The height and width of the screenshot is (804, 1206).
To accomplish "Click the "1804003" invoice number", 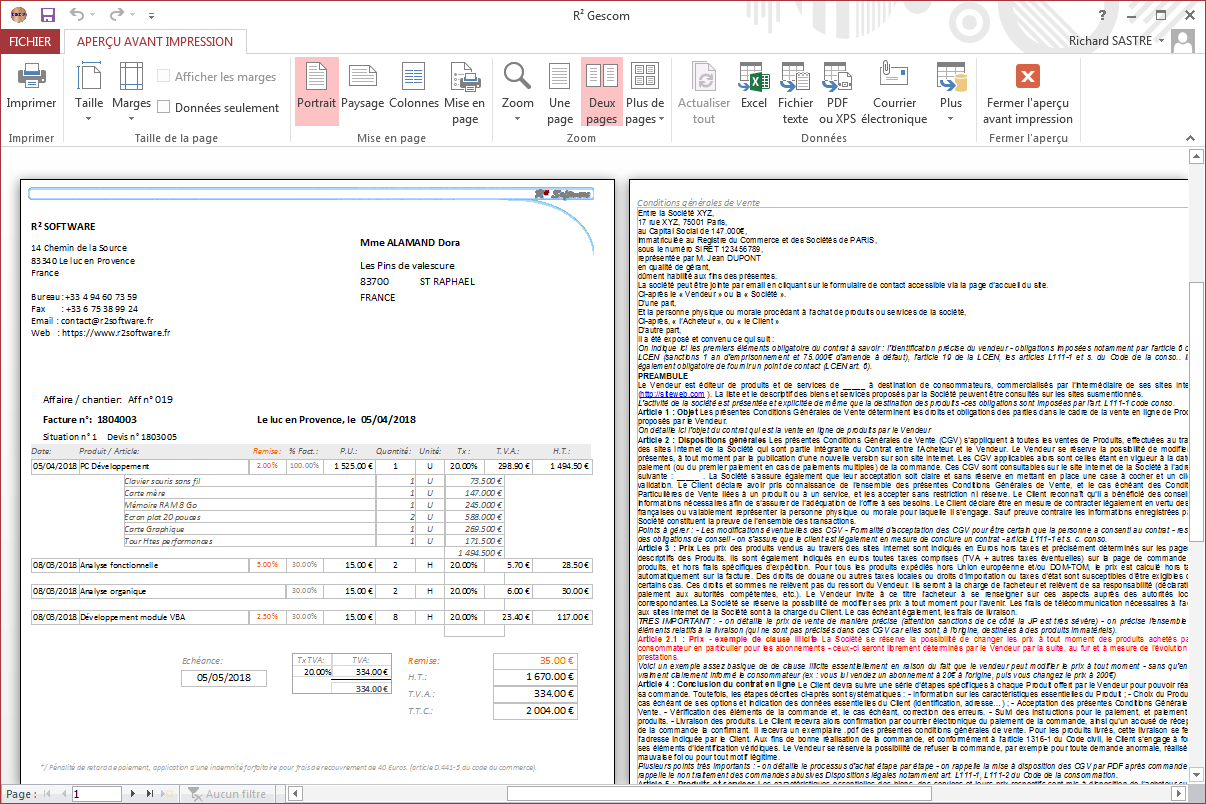I will pyautogui.click(x=117, y=420).
